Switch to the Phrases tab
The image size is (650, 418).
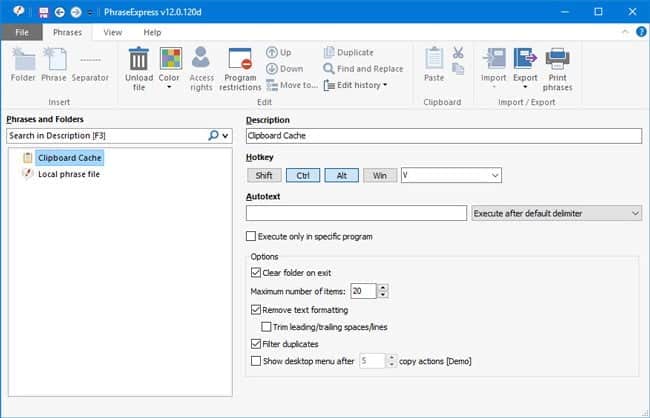67,32
